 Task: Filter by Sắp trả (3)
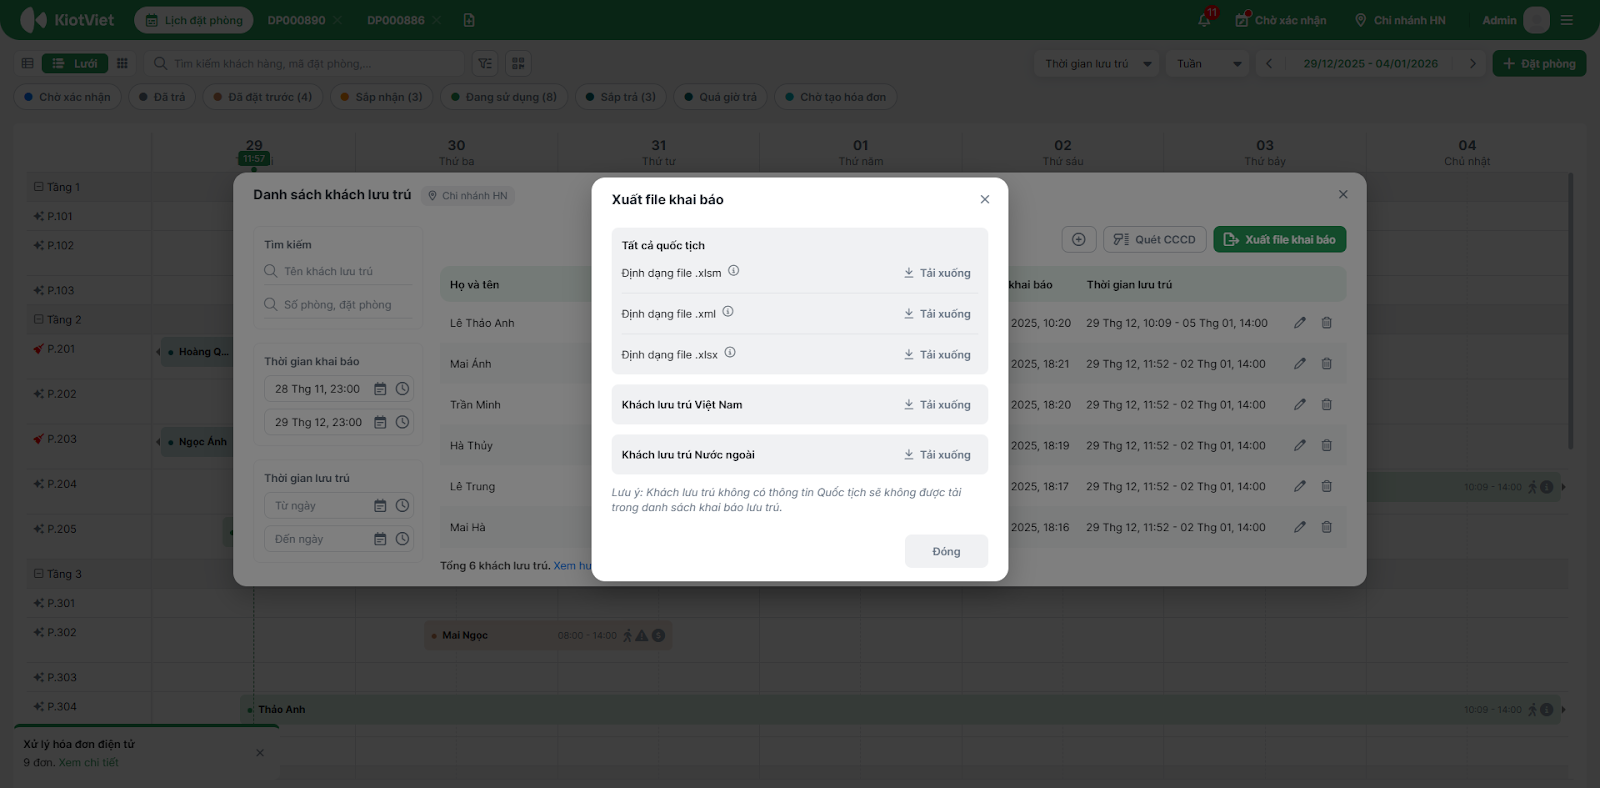[x=621, y=97]
